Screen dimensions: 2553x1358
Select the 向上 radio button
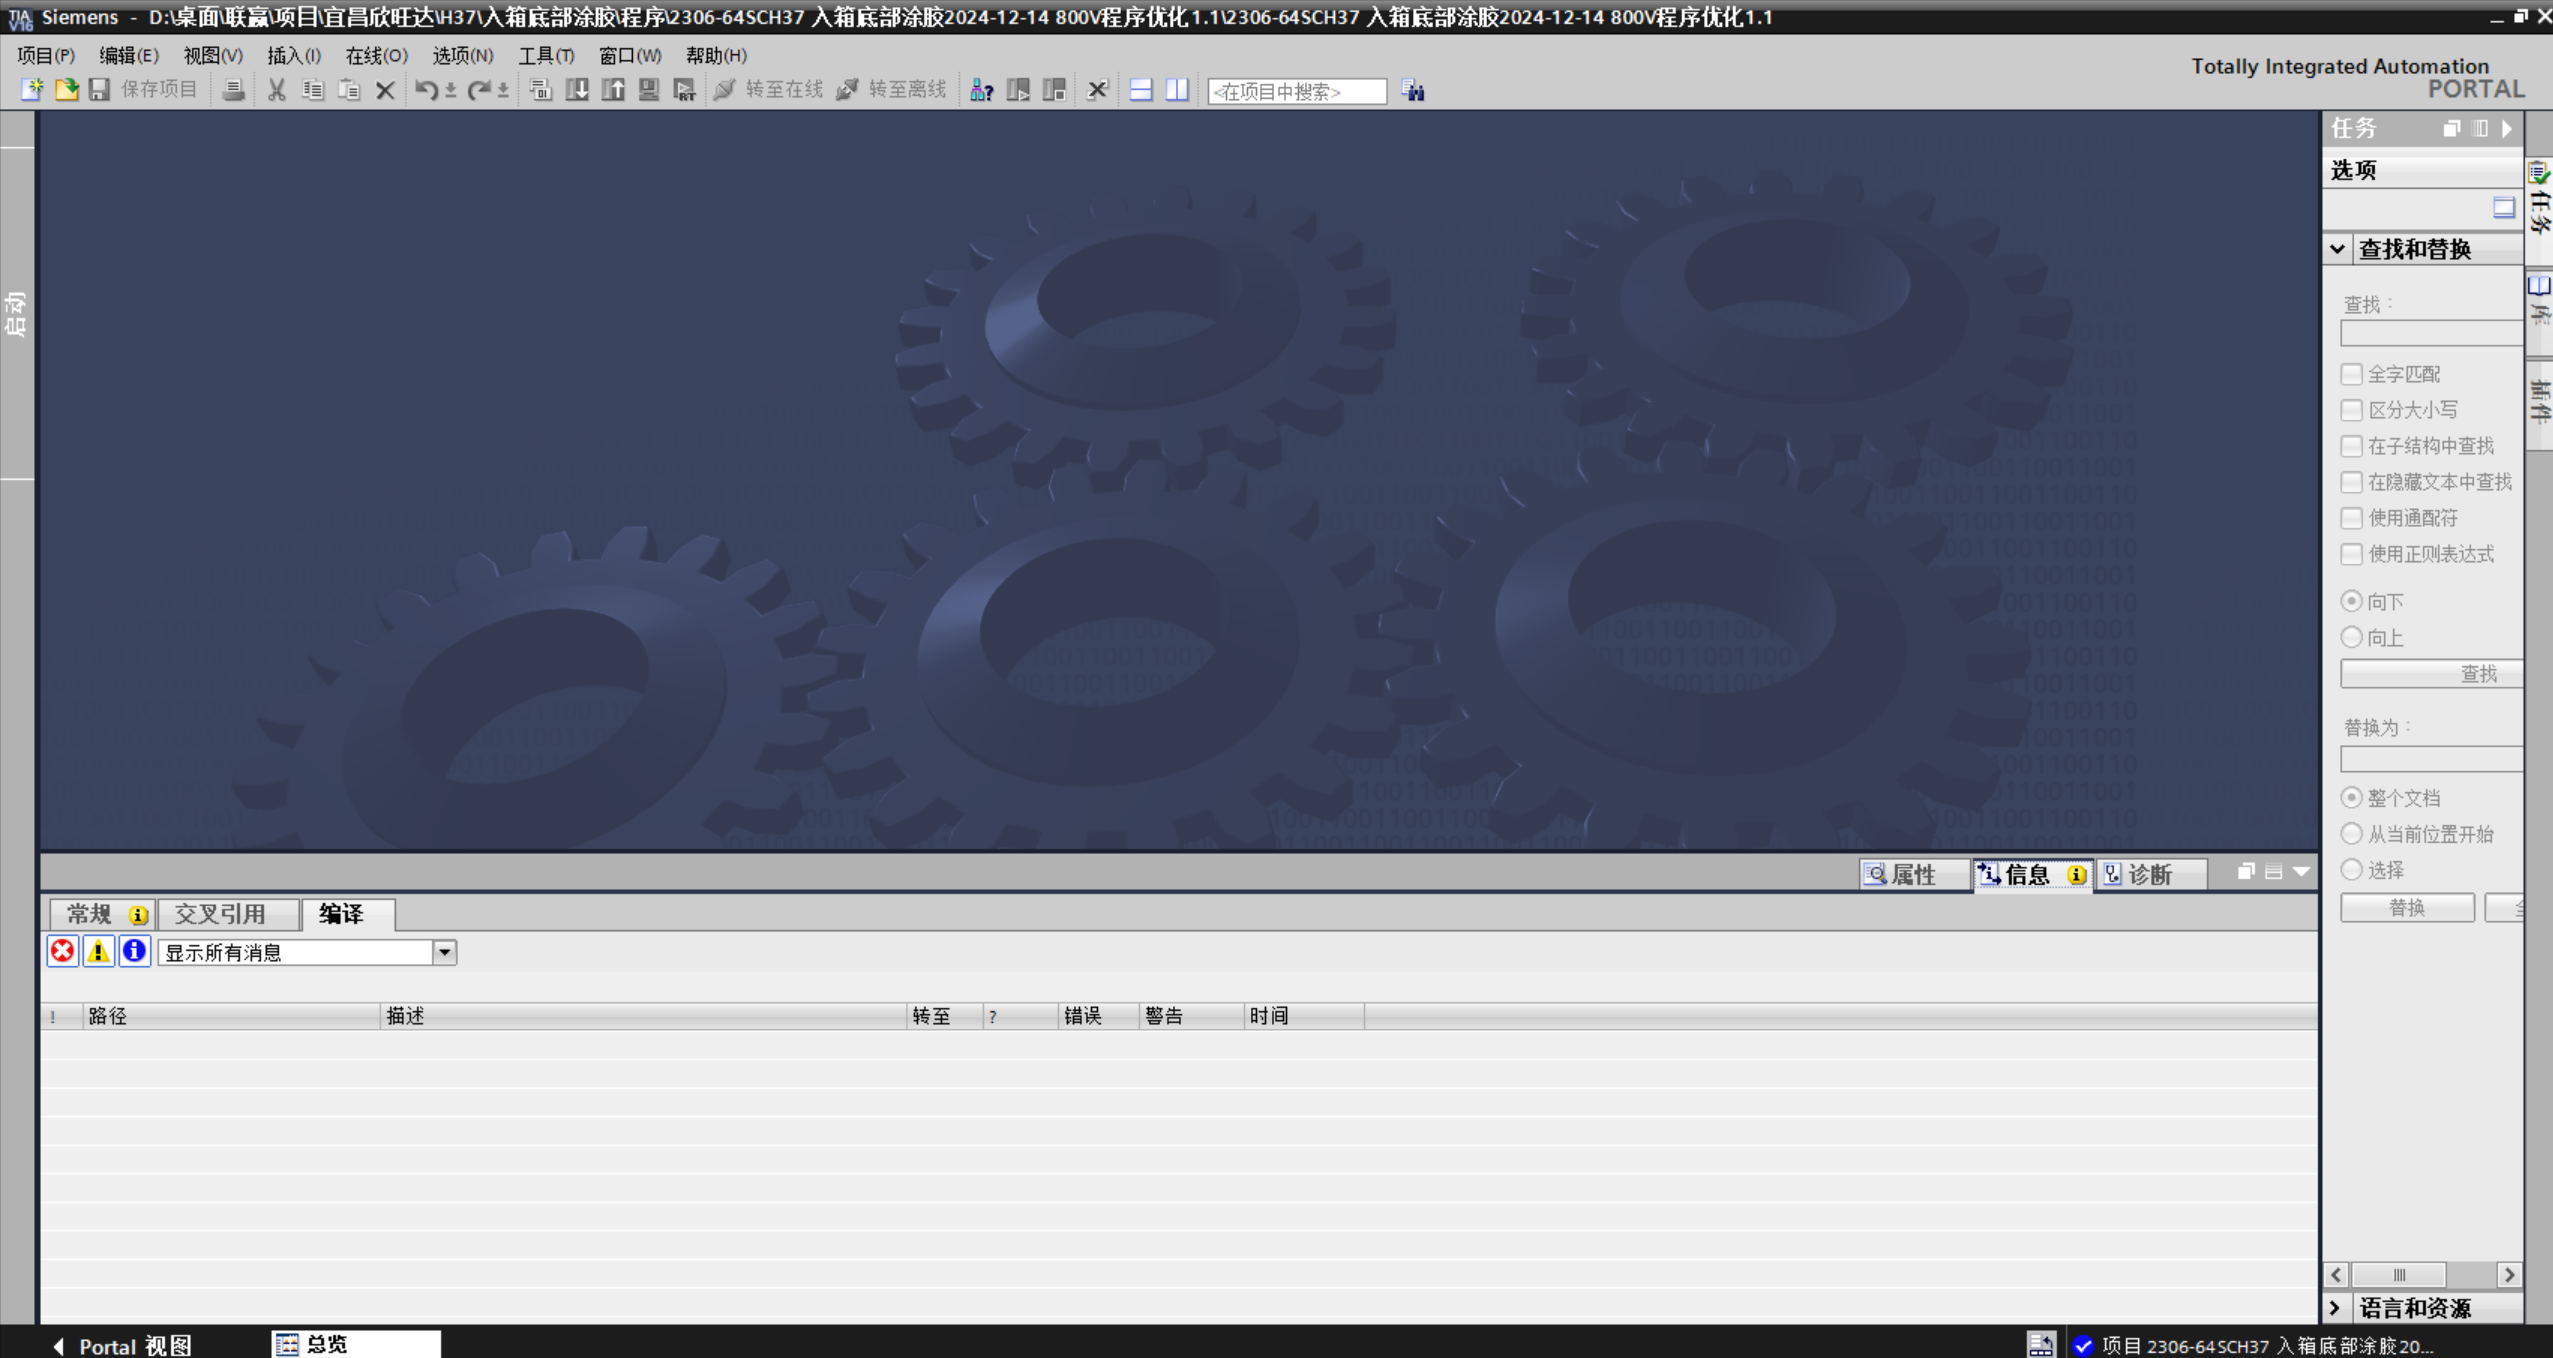point(2351,637)
